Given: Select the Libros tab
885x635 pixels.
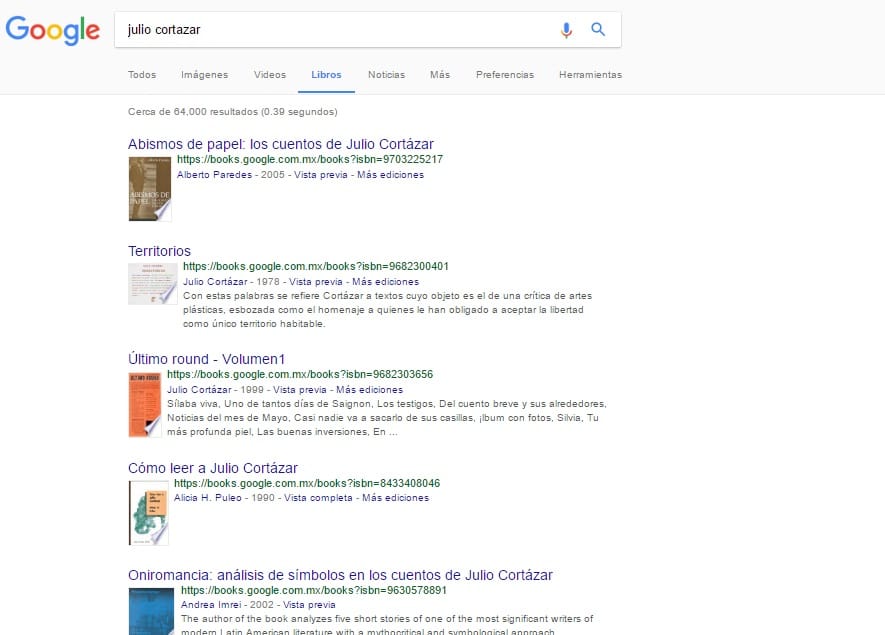Looking at the screenshot, I should 326,75.
